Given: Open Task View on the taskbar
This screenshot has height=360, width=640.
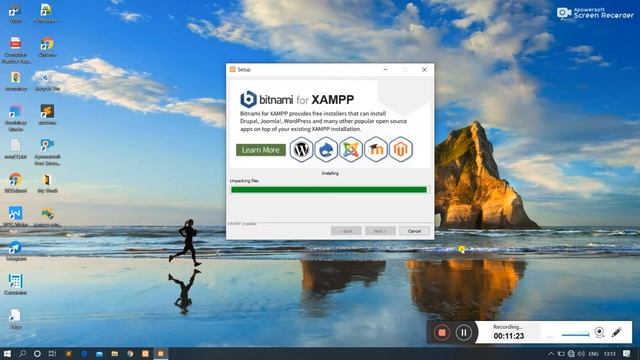Looking at the screenshot, I should (x=52, y=353).
